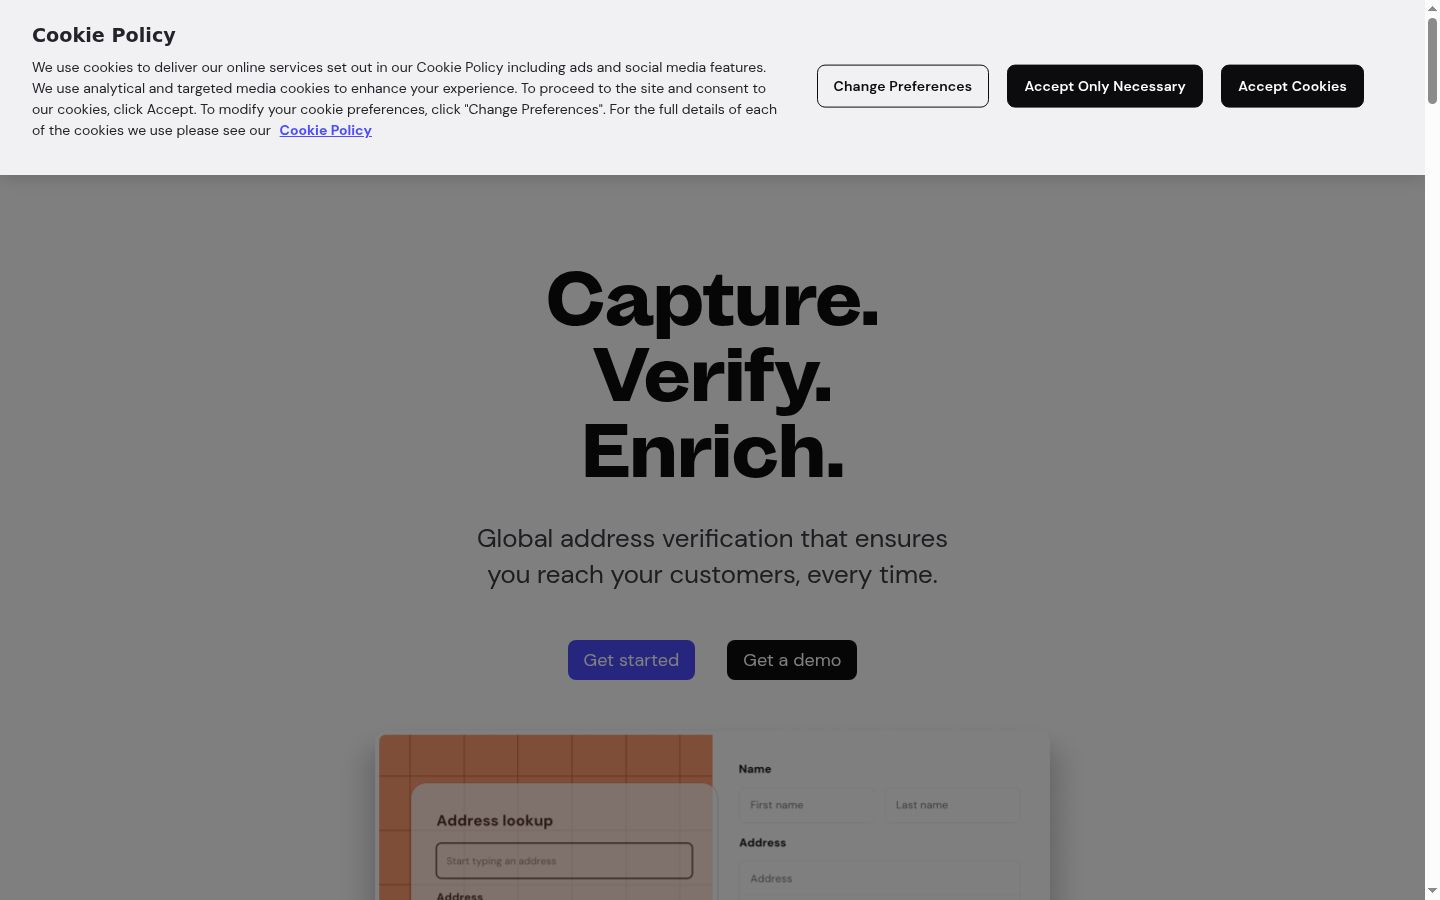Click the scrollbar up arrow

click(1432, 8)
